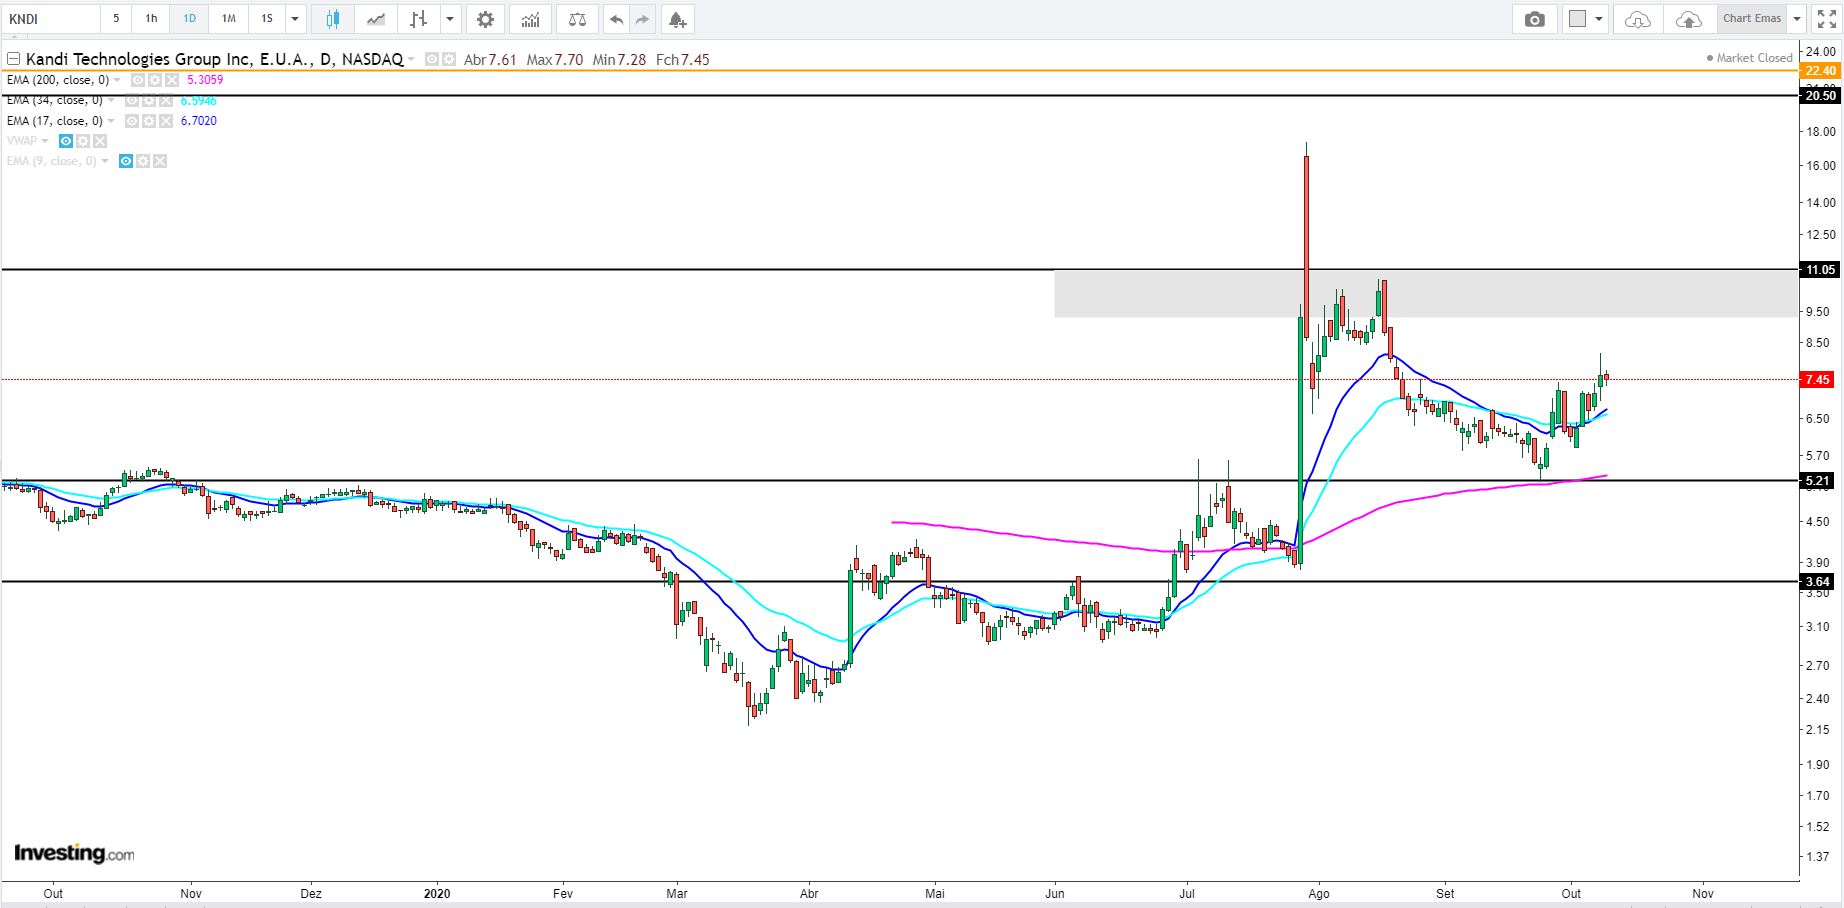Select the 11.05 horizontal line label
1844x908 pixels.
pos(1819,270)
